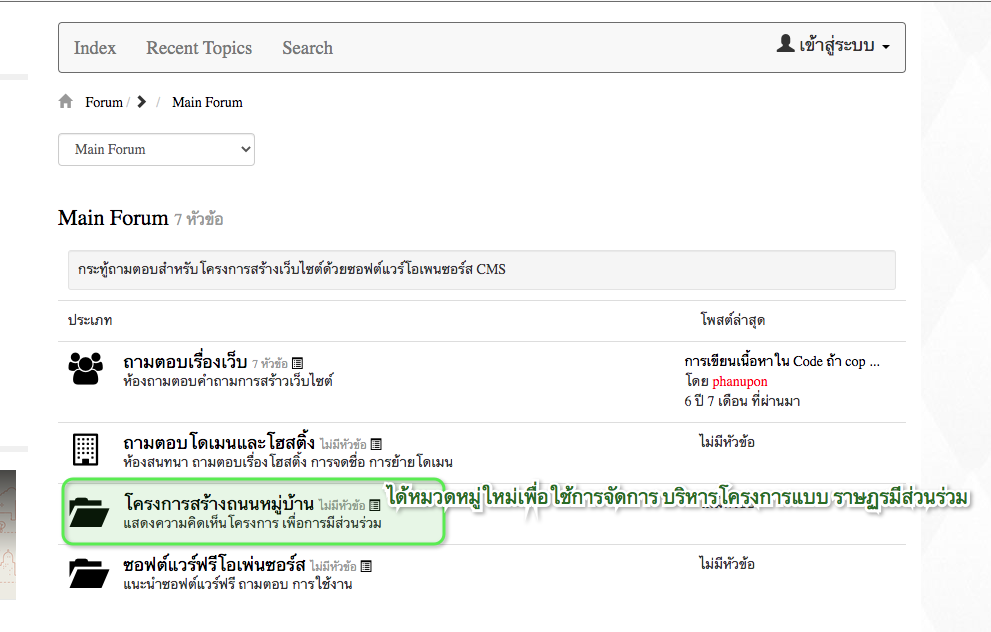Viewport: 991px width, 632px height.
Task: Open the ถามตอบ โดเมนและโฮสติ้ง category
Action: coord(218,442)
